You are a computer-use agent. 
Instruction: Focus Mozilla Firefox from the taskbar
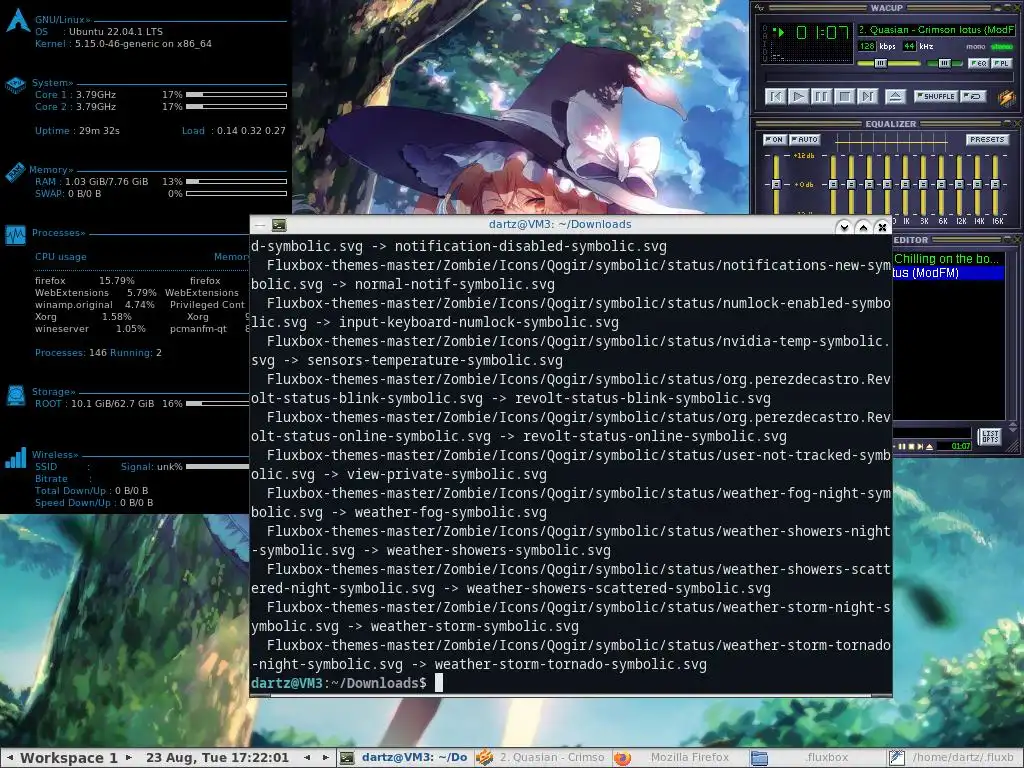point(678,758)
